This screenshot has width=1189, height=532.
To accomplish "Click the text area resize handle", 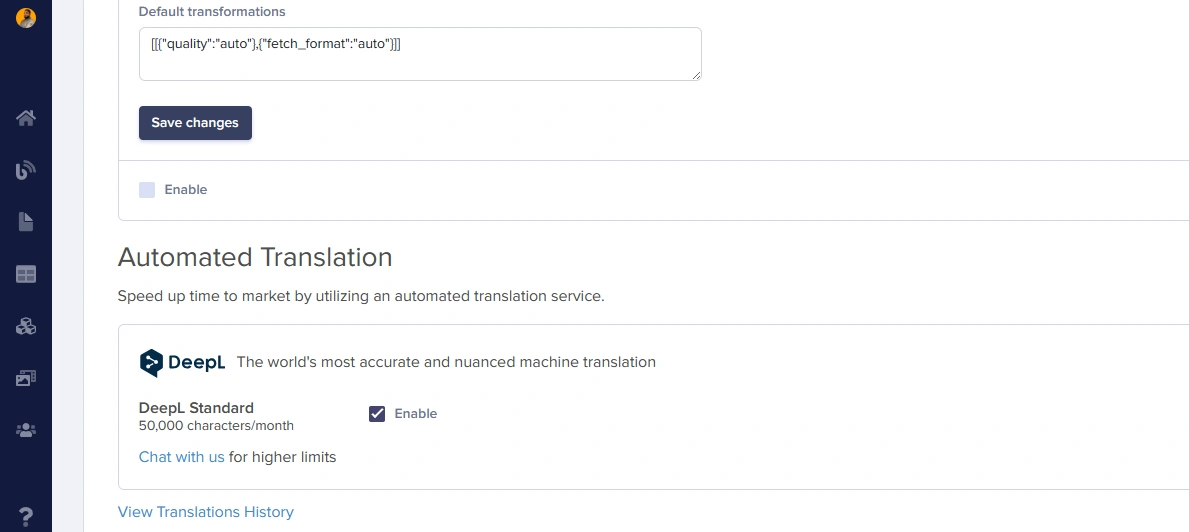I will pyautogui.click(x=696, y=75).
